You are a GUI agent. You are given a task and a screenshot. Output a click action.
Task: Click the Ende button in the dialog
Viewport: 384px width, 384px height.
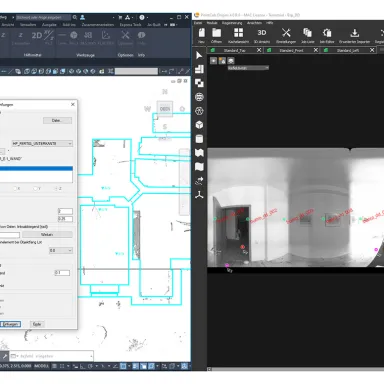[x=37, y=324]
